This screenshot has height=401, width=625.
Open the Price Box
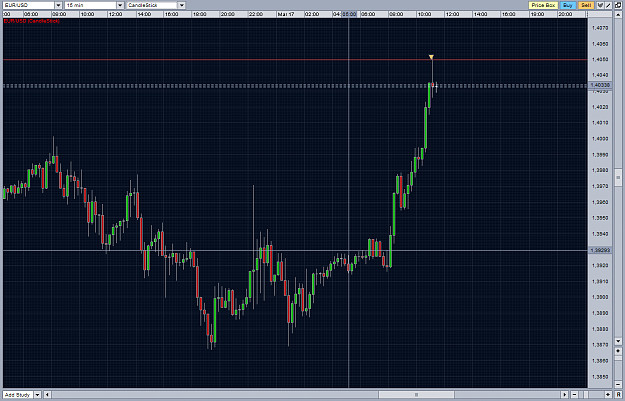click(x=543, y=5)
